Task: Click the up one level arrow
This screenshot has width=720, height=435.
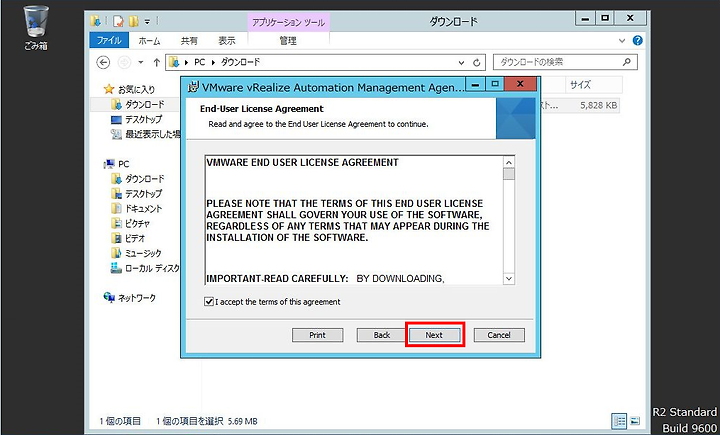Action: (x=156, y=62)
